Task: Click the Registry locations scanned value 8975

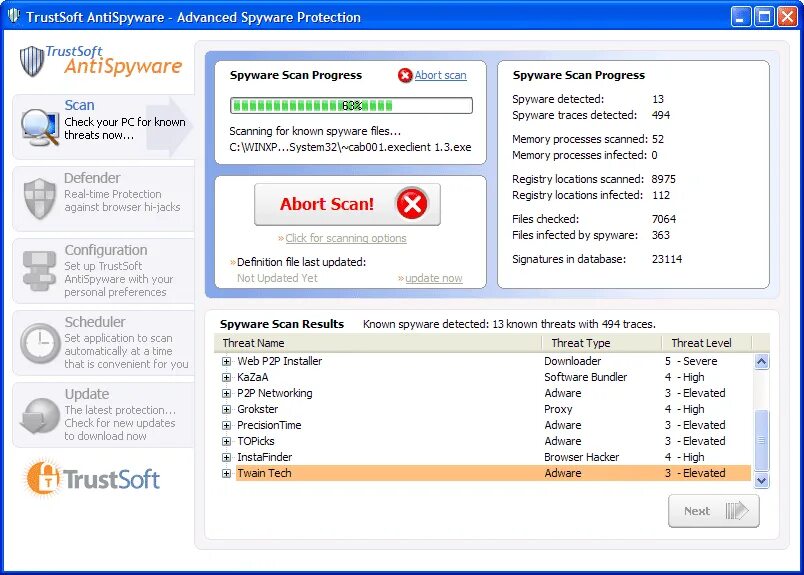Action: (664, 179)
